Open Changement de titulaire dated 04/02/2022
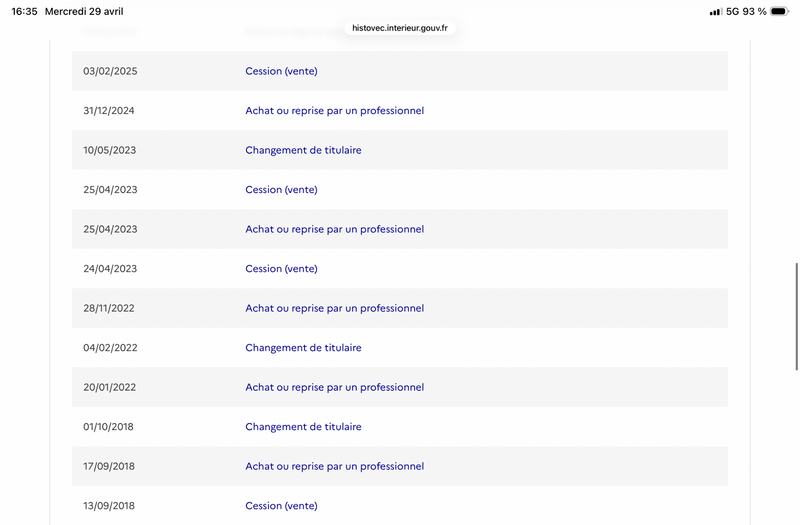 pos(303,348)
